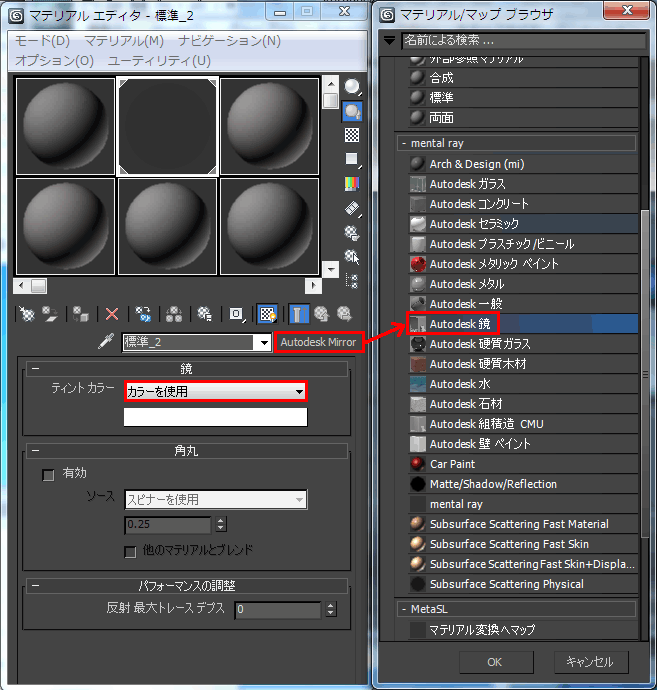Click sample slots scroll right arrow
This screenshot has height=690, width=657.
click(313, 286)
